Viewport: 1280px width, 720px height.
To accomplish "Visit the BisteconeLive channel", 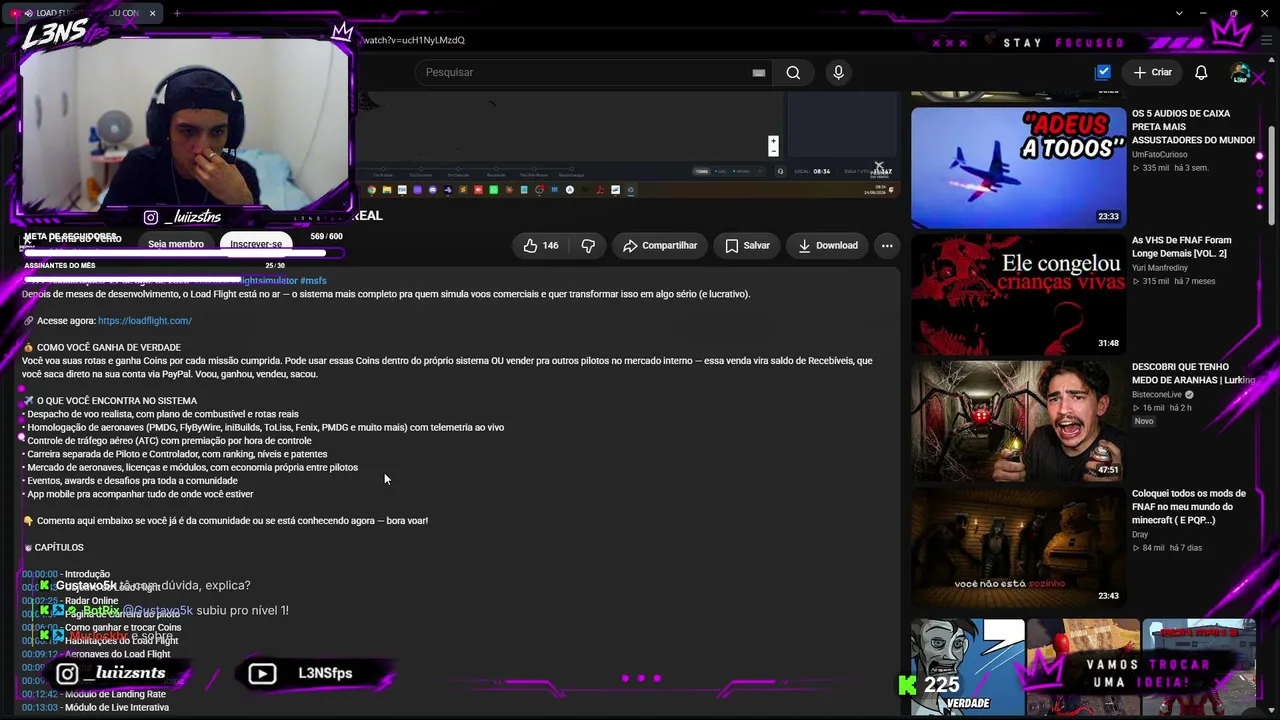I will pos(1158,395).
